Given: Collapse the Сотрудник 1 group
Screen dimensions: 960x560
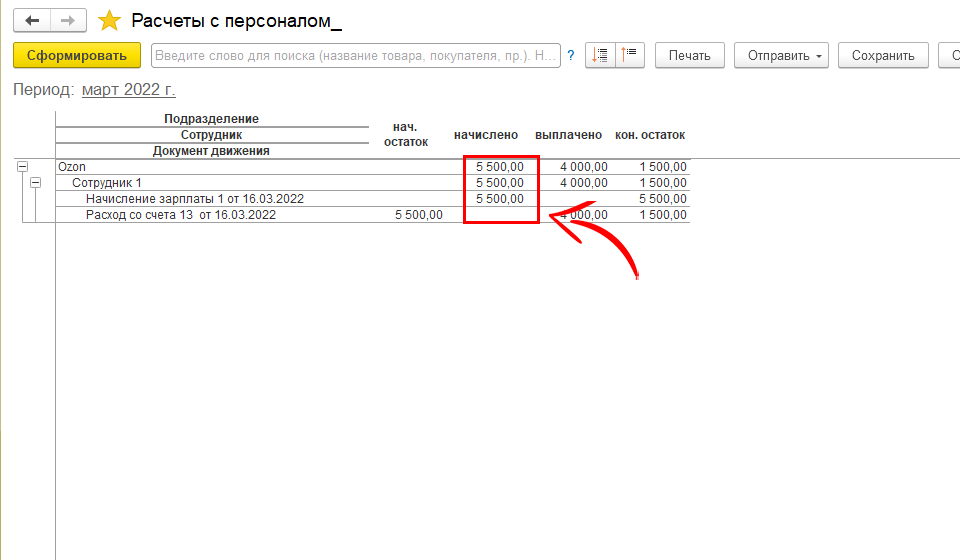Looking at the screenshot, I should pyautogui.click(x=36, y=183).
